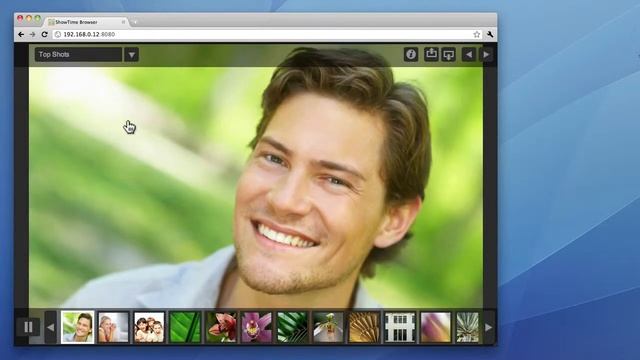The image size is (640, 360).
Task: Close the ShowTime Browser tab
Action: 123,22
